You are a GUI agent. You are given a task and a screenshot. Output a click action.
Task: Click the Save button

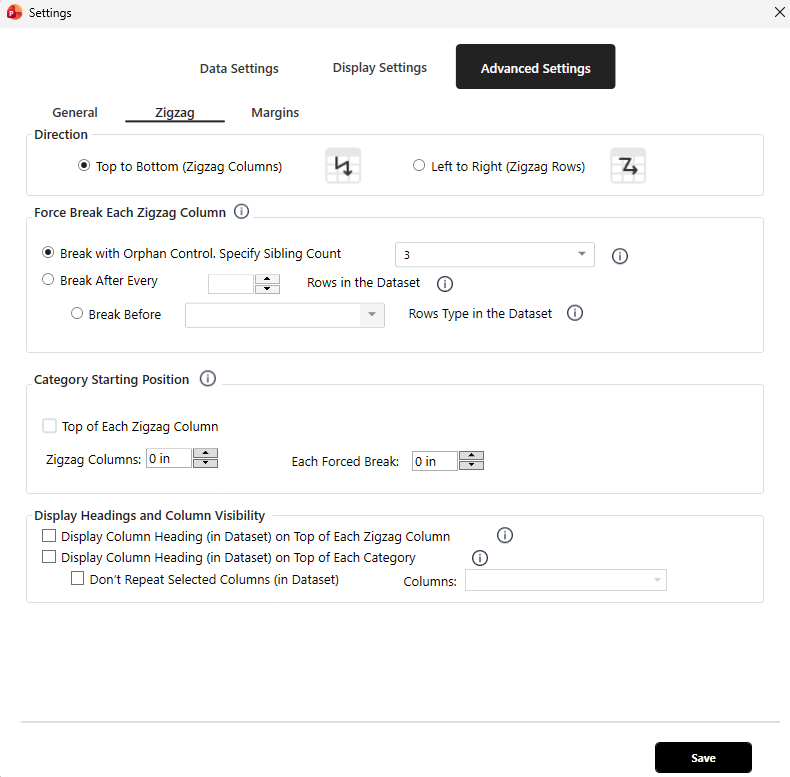pyautogui.click(x=703, y=758)
